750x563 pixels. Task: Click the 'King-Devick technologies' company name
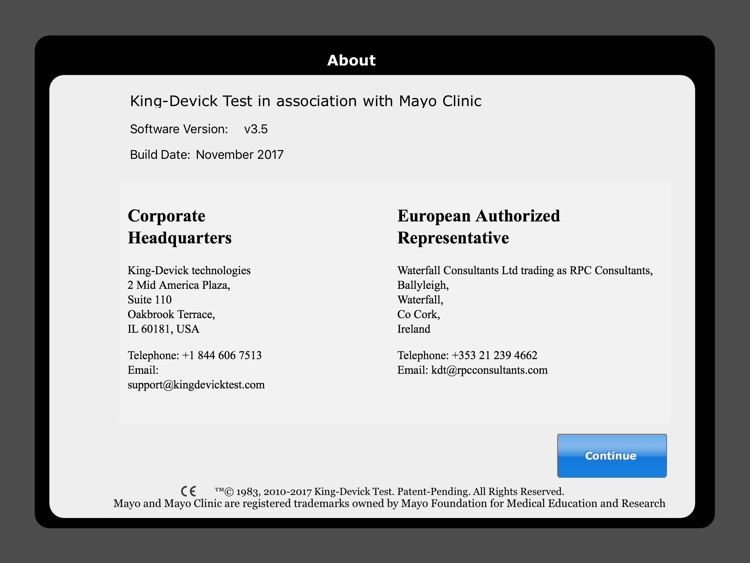click(x=189, y=270)
